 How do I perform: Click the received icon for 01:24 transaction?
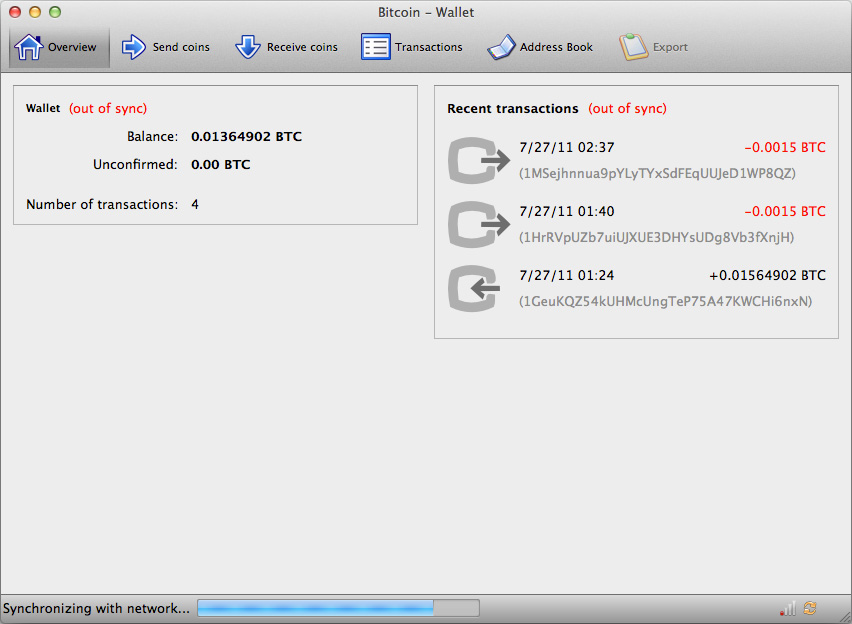[x=474, y=289]
